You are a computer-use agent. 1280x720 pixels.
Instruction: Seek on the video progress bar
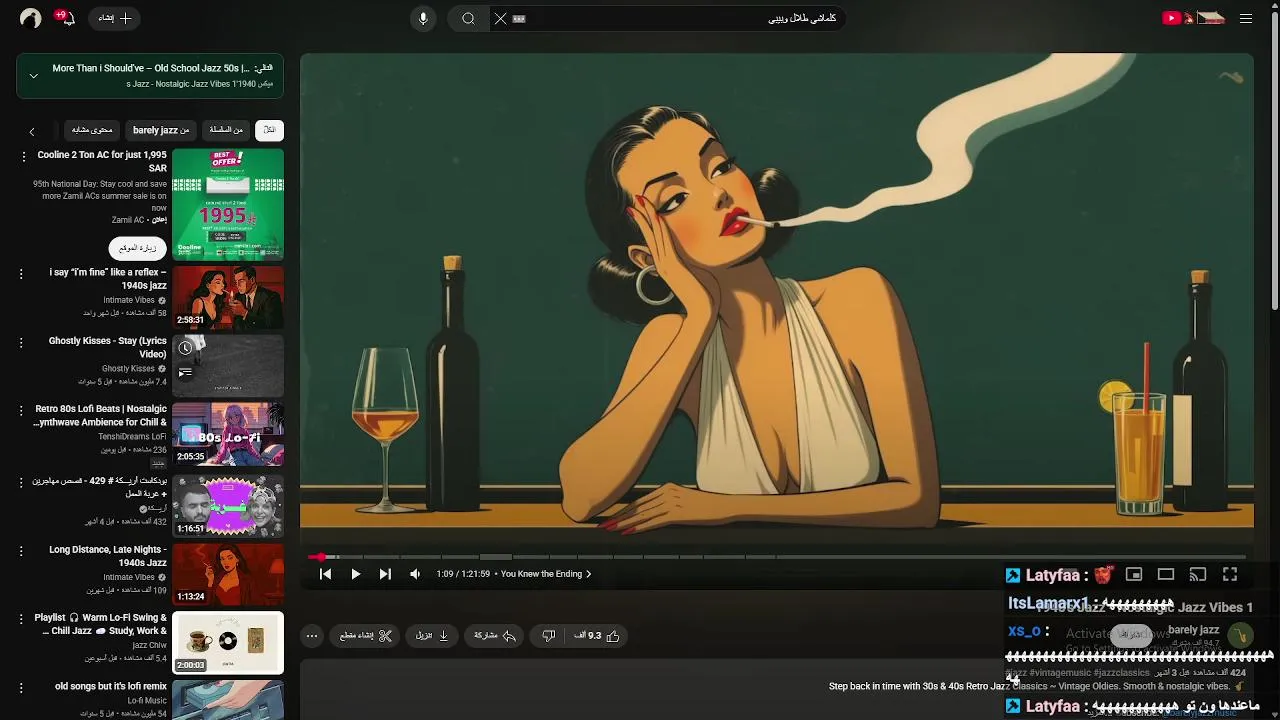point(777,557)
